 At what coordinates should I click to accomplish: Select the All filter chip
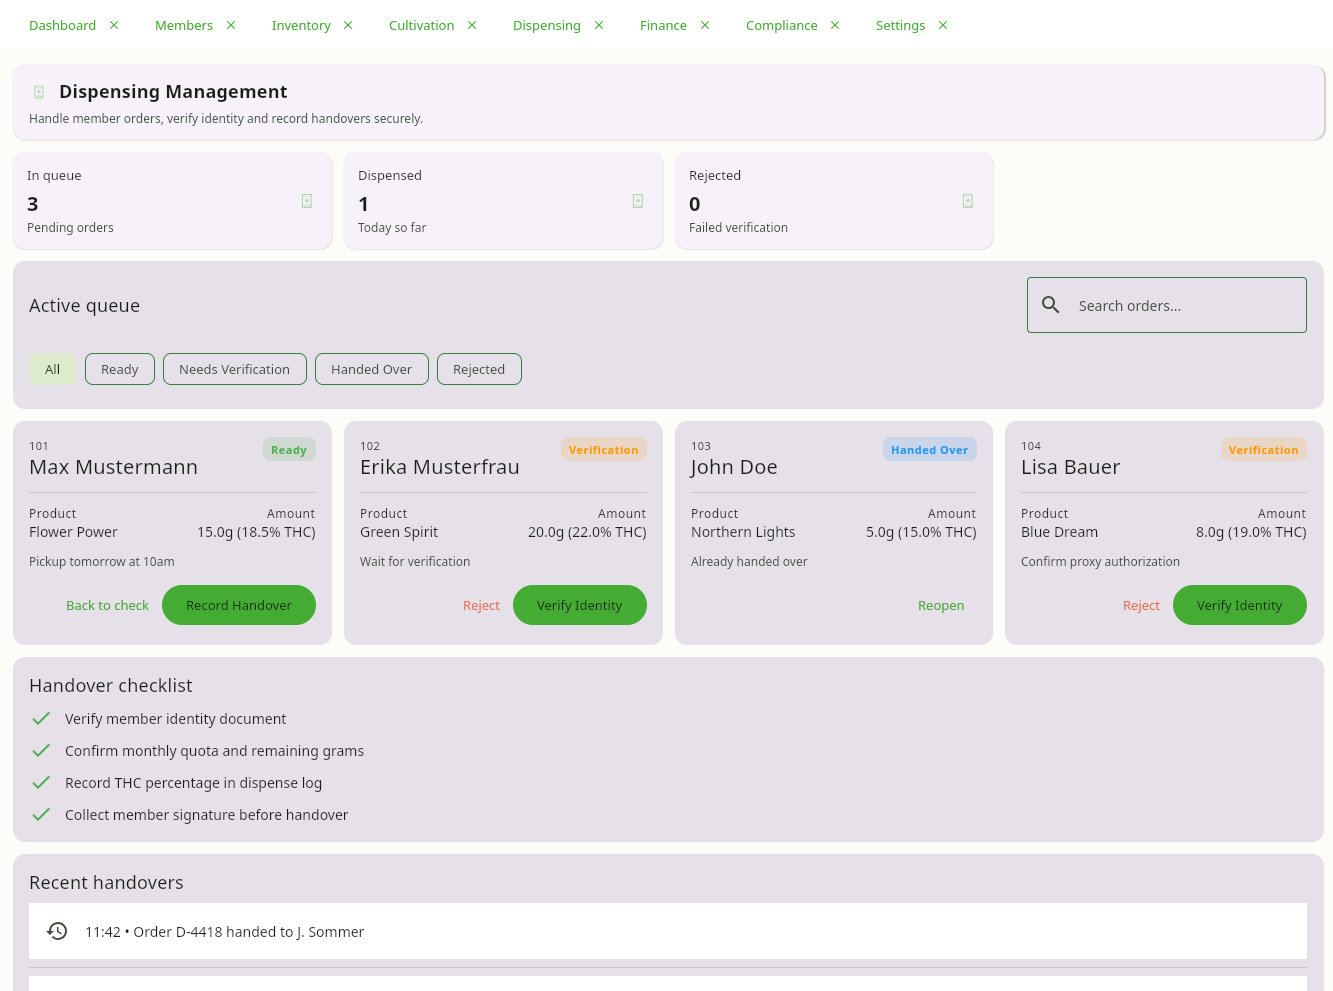click(52, 369)
